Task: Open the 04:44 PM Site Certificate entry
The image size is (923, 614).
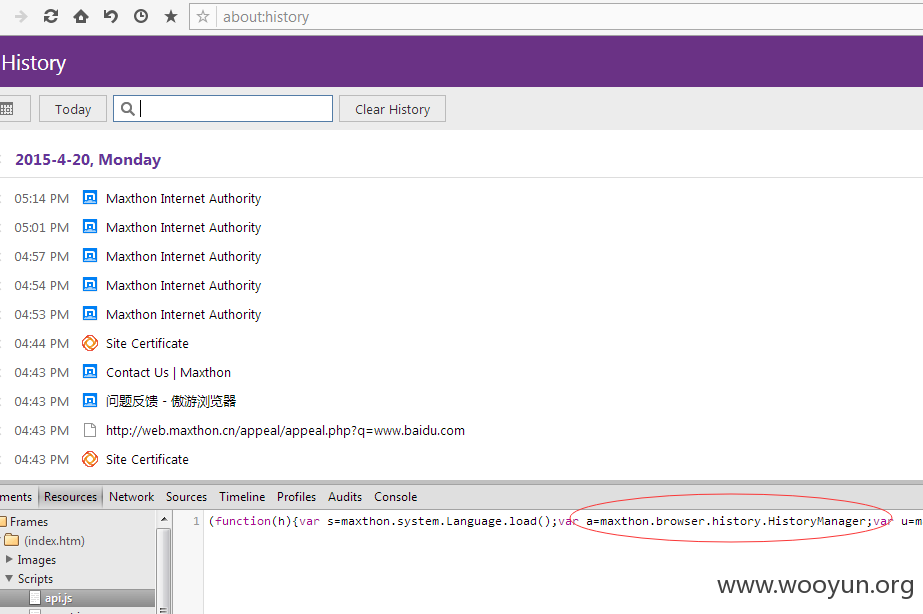Action: (x=147, y=343)
